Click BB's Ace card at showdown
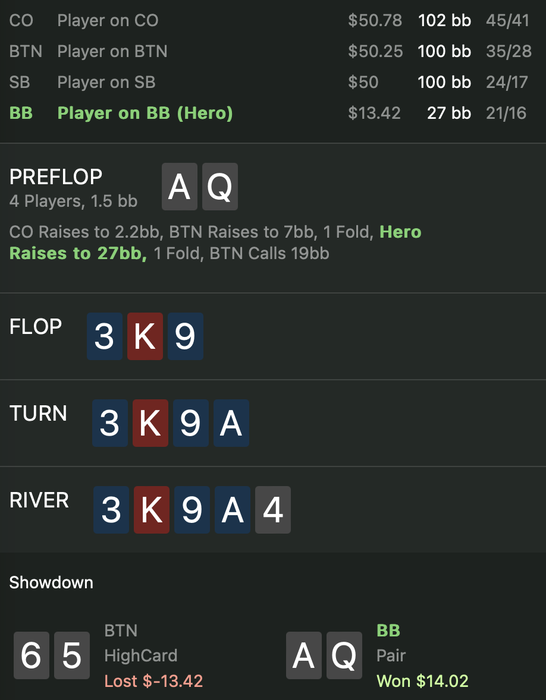The height and width of the screenshot is (700, 546). (x=304, y=655)
